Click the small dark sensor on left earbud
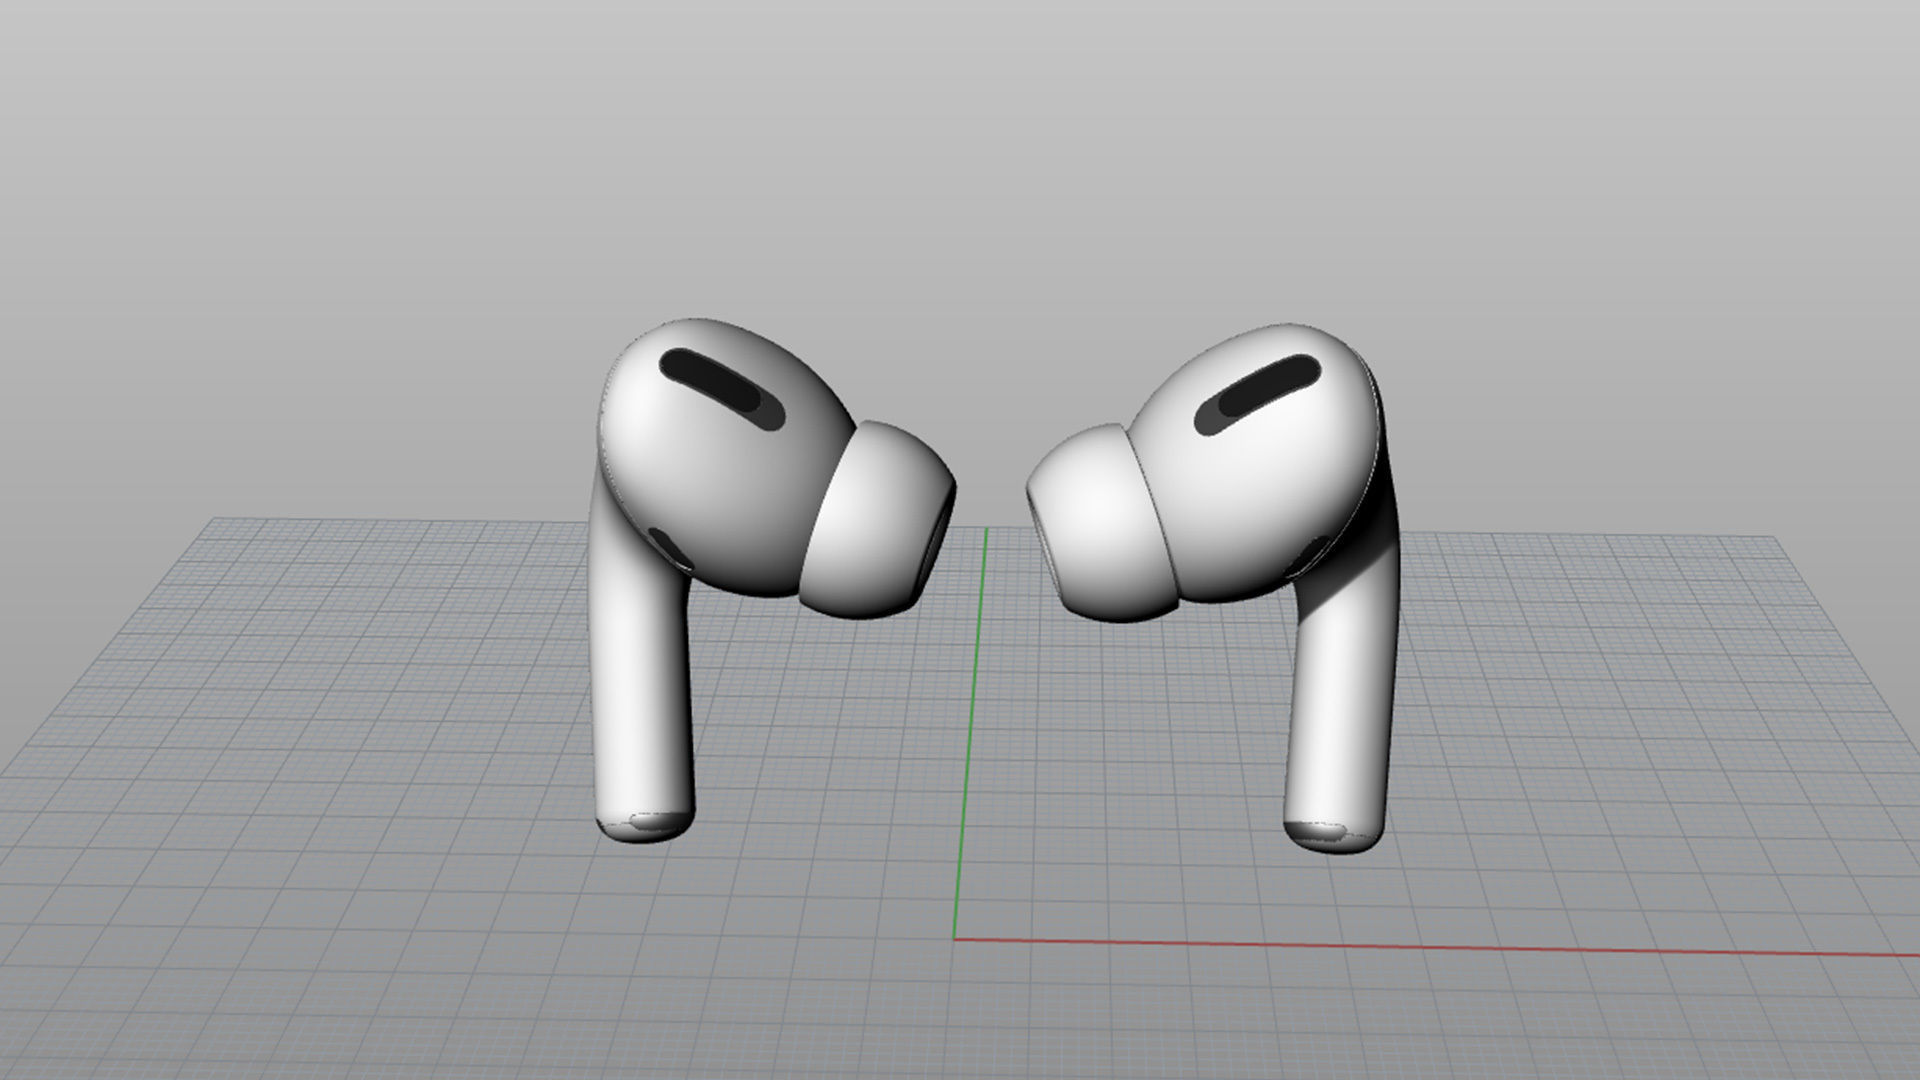Viewport: 1920px width, 1080px height. [668, 548]
